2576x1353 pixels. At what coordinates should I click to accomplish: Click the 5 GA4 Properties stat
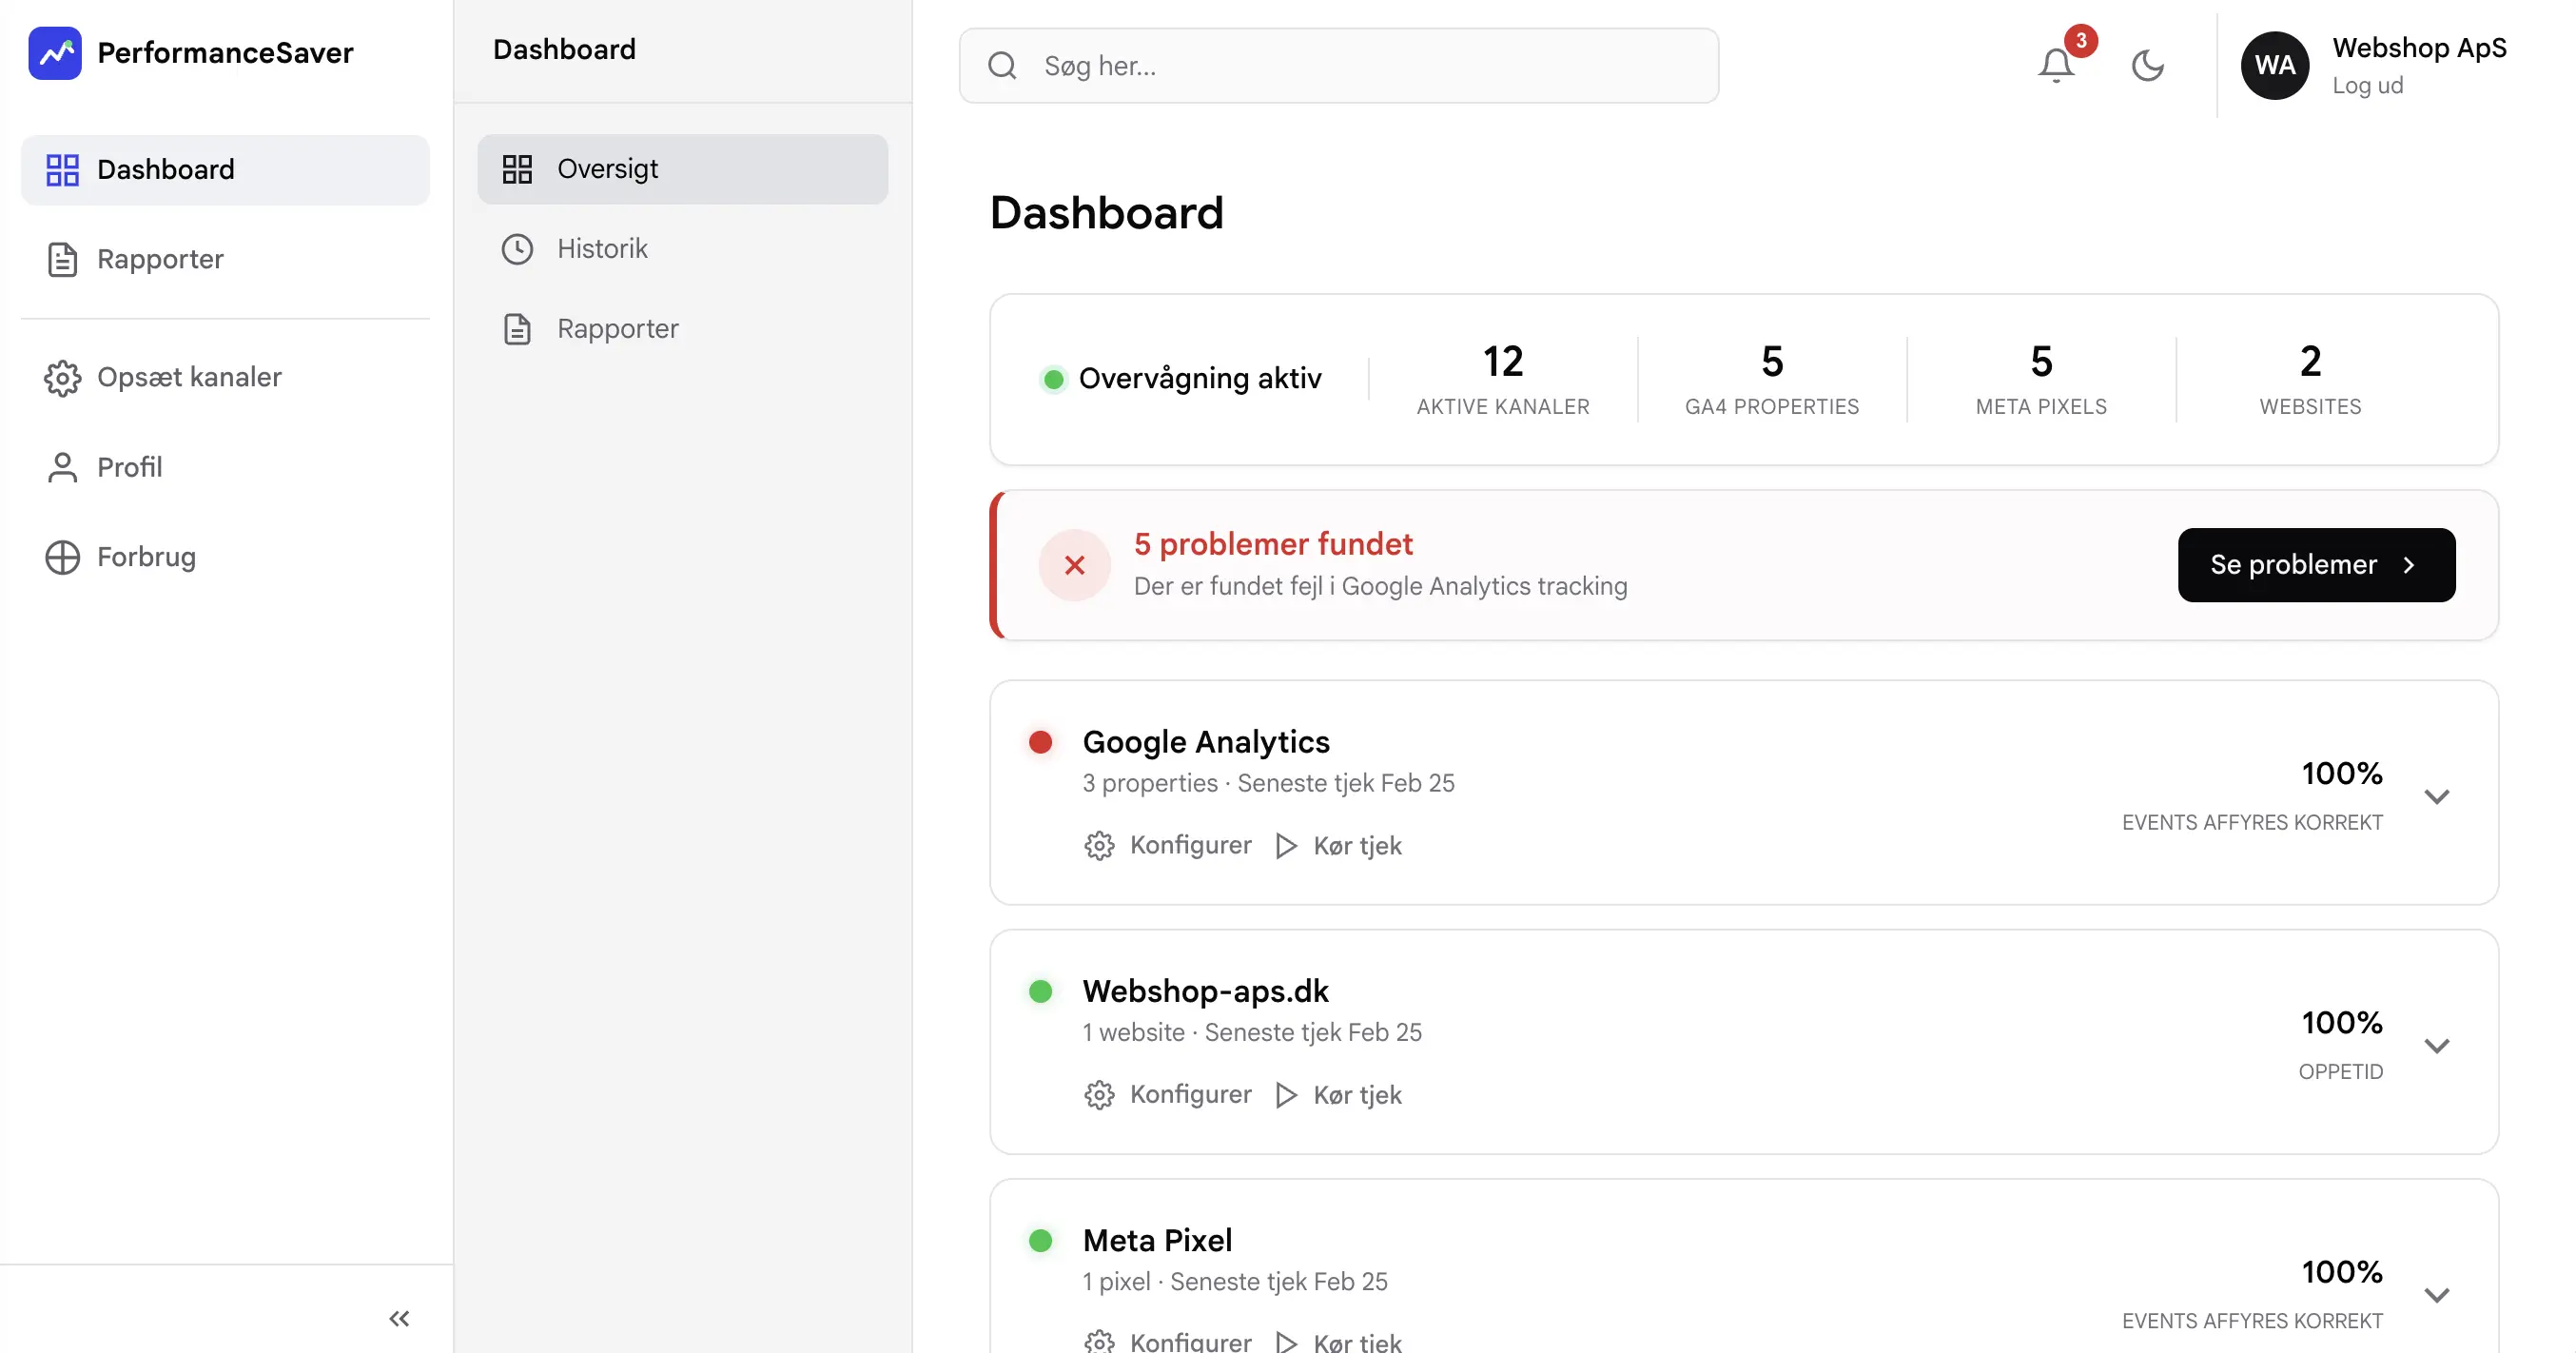(x=1771, y=380)
